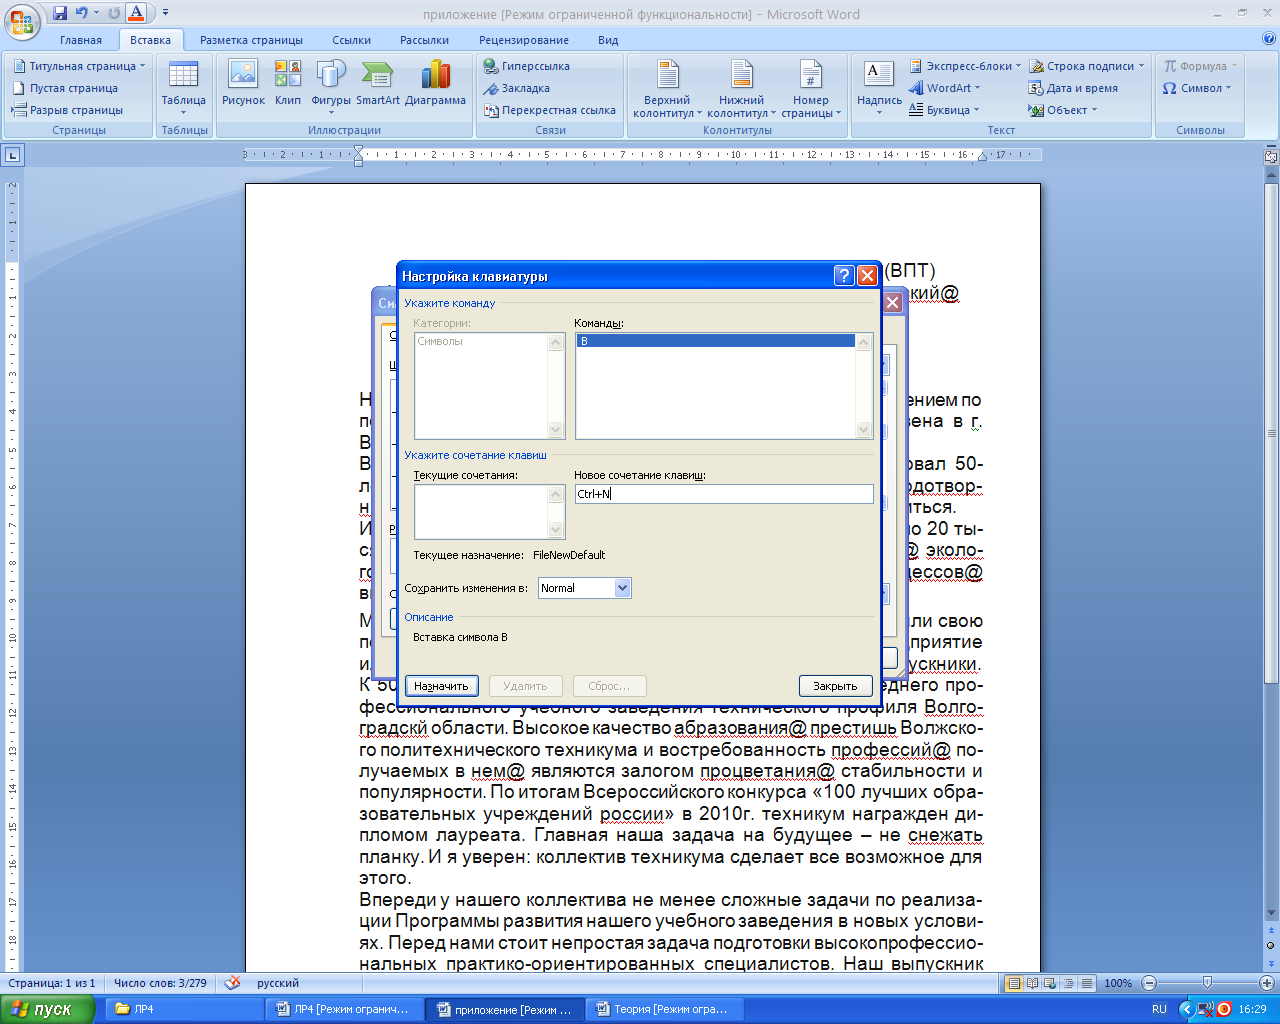Click the zoom slider handle
1280x1024 pixels.
coord(1207,983)
